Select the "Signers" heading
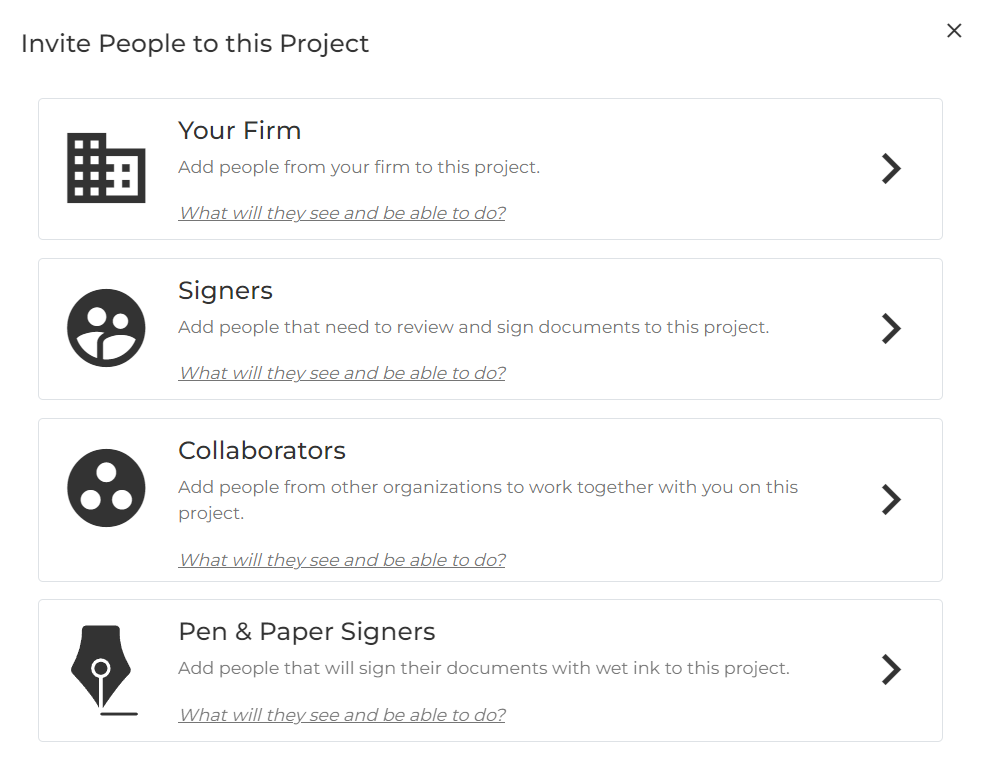Viewport: 984px width, 777px height. 225,291
